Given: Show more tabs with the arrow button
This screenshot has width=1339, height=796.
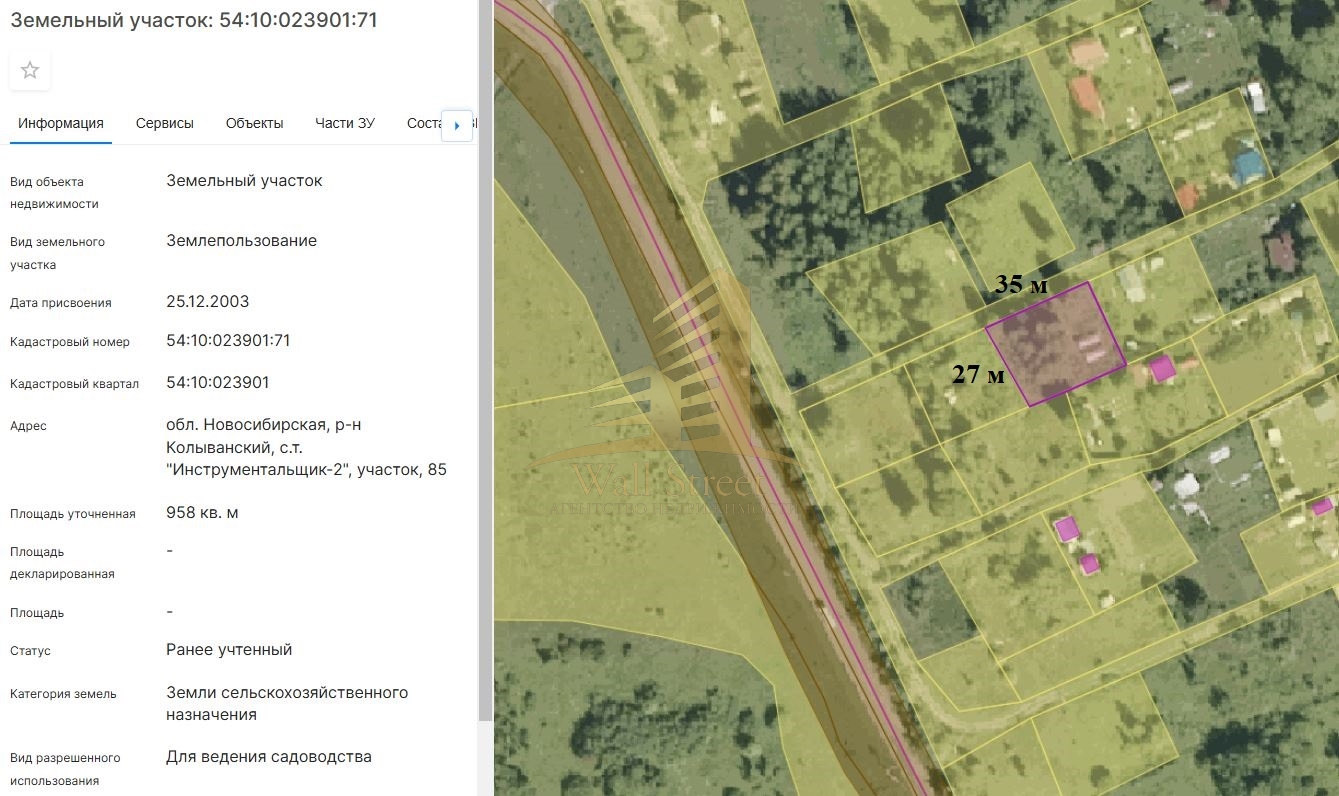Looking at the screenshot, I should pos(457,125).
